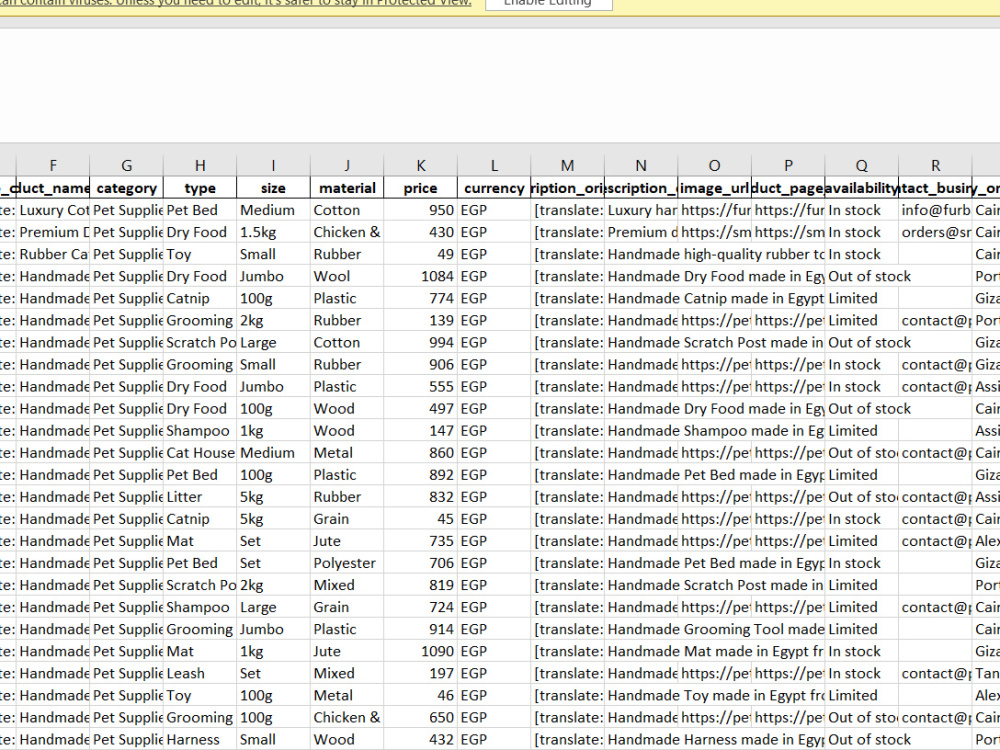Image resolution: width=1000 pixels, height=750 pixels.
Task: Select the price cell showing 1084
Action: click(420, 276)
